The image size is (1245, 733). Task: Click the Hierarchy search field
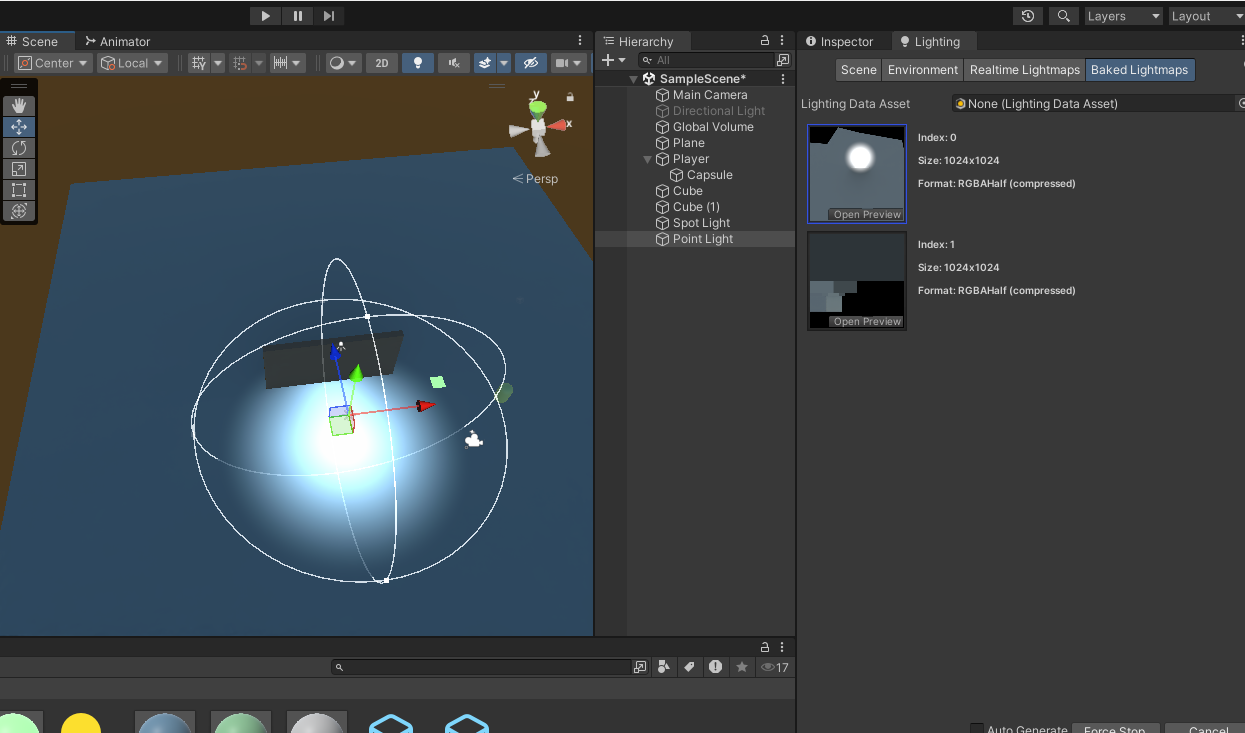click(x=705, y=60)
